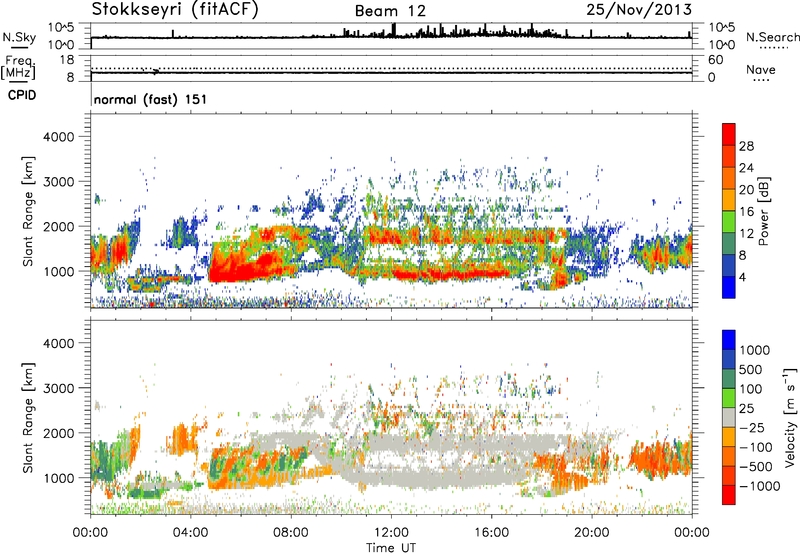This screenshot has height=554, width=800.
Task: Click the 'Stokkseyri (fitACF)' title text
Action: (x=175, y=10)
